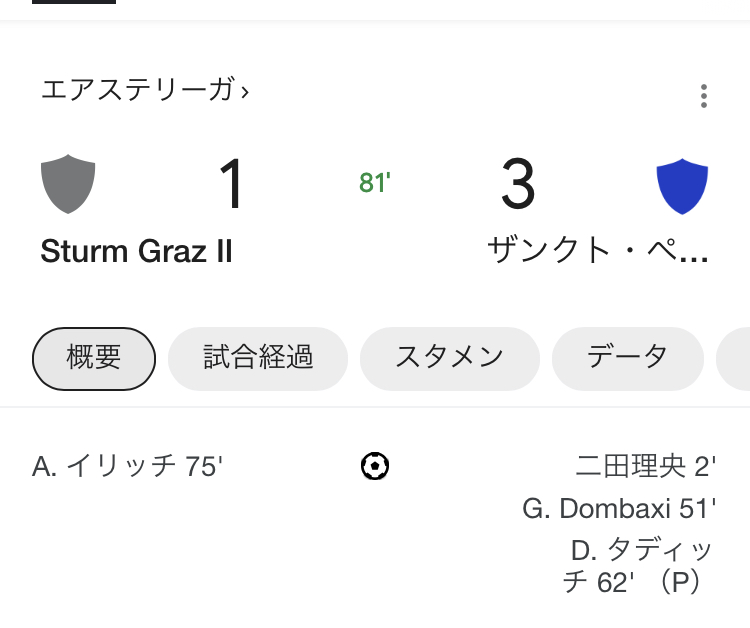Show the データ tab
This screenshot has height=628, width=750.
628,358
